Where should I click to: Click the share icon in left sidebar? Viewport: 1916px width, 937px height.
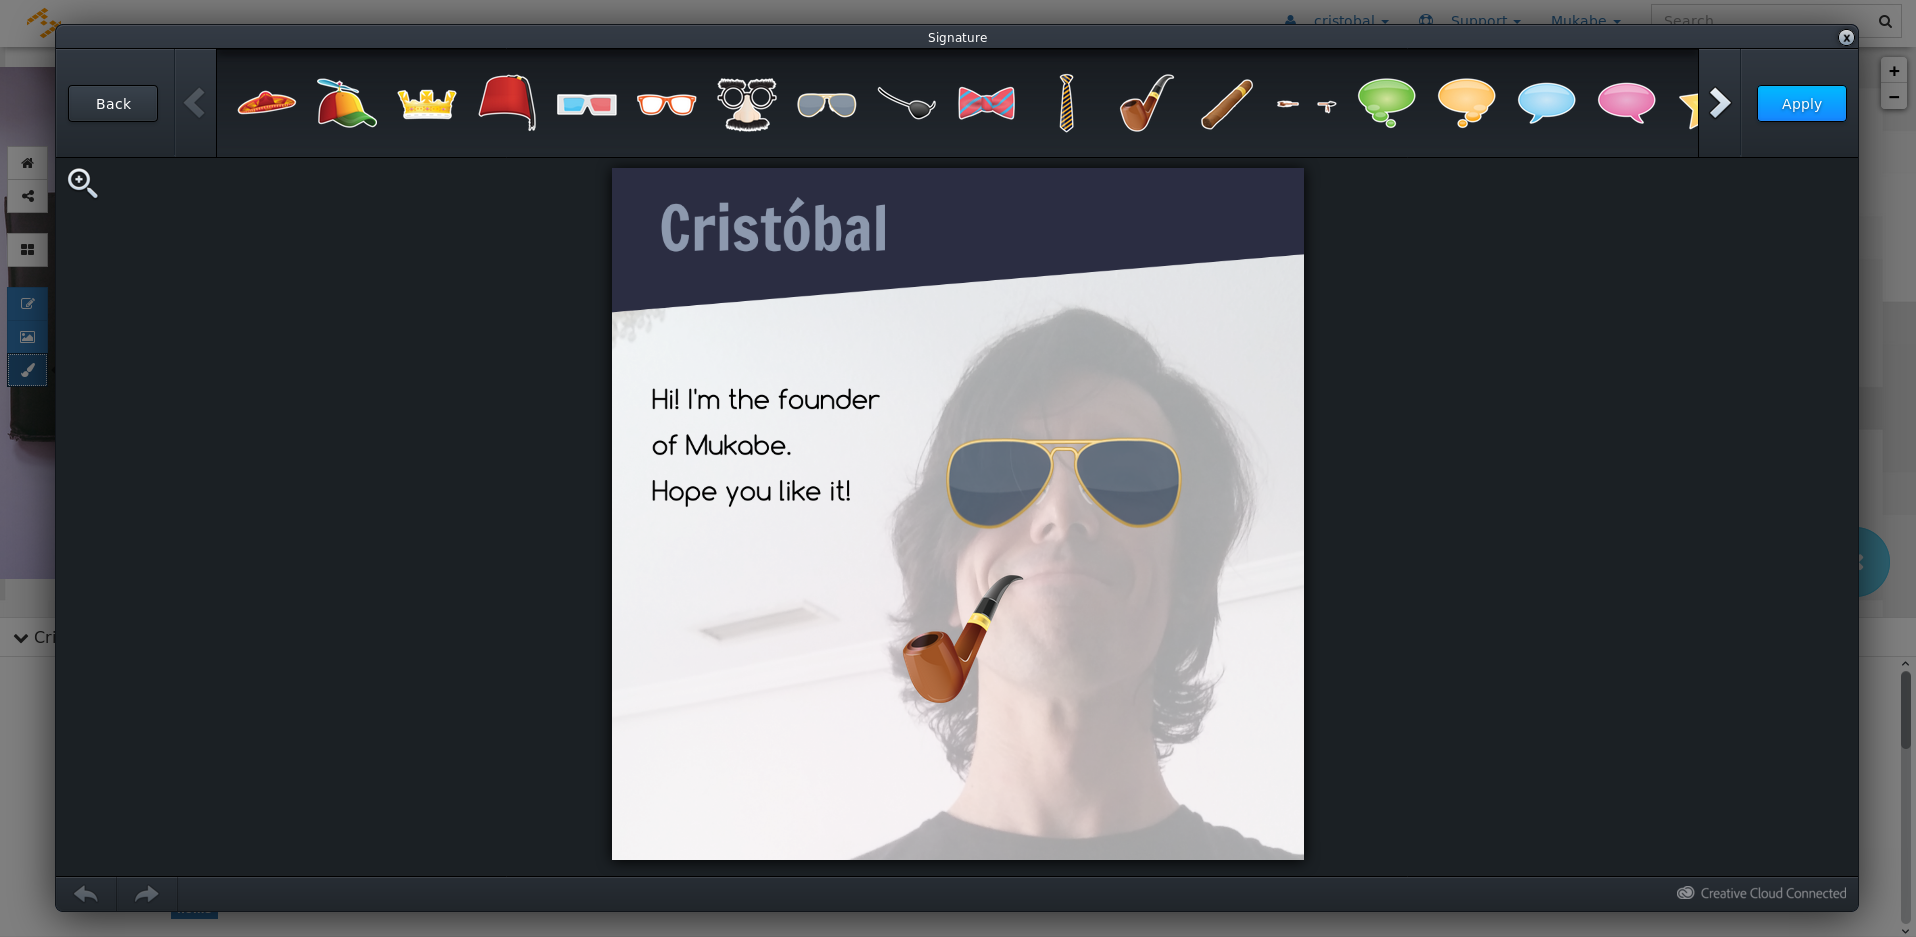coord(27,196)
